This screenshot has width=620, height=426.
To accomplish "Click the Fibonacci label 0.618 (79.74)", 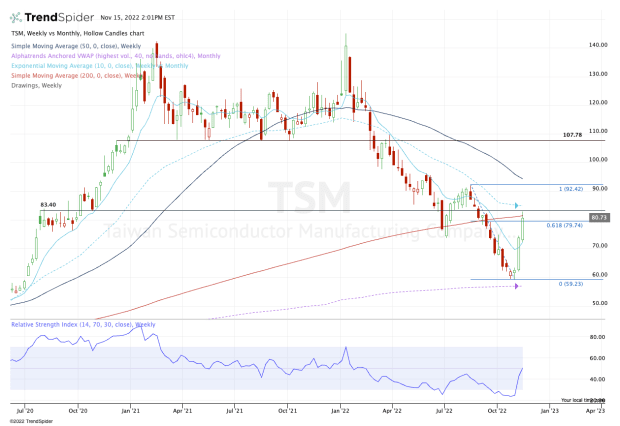I will [x=565, y=225].
